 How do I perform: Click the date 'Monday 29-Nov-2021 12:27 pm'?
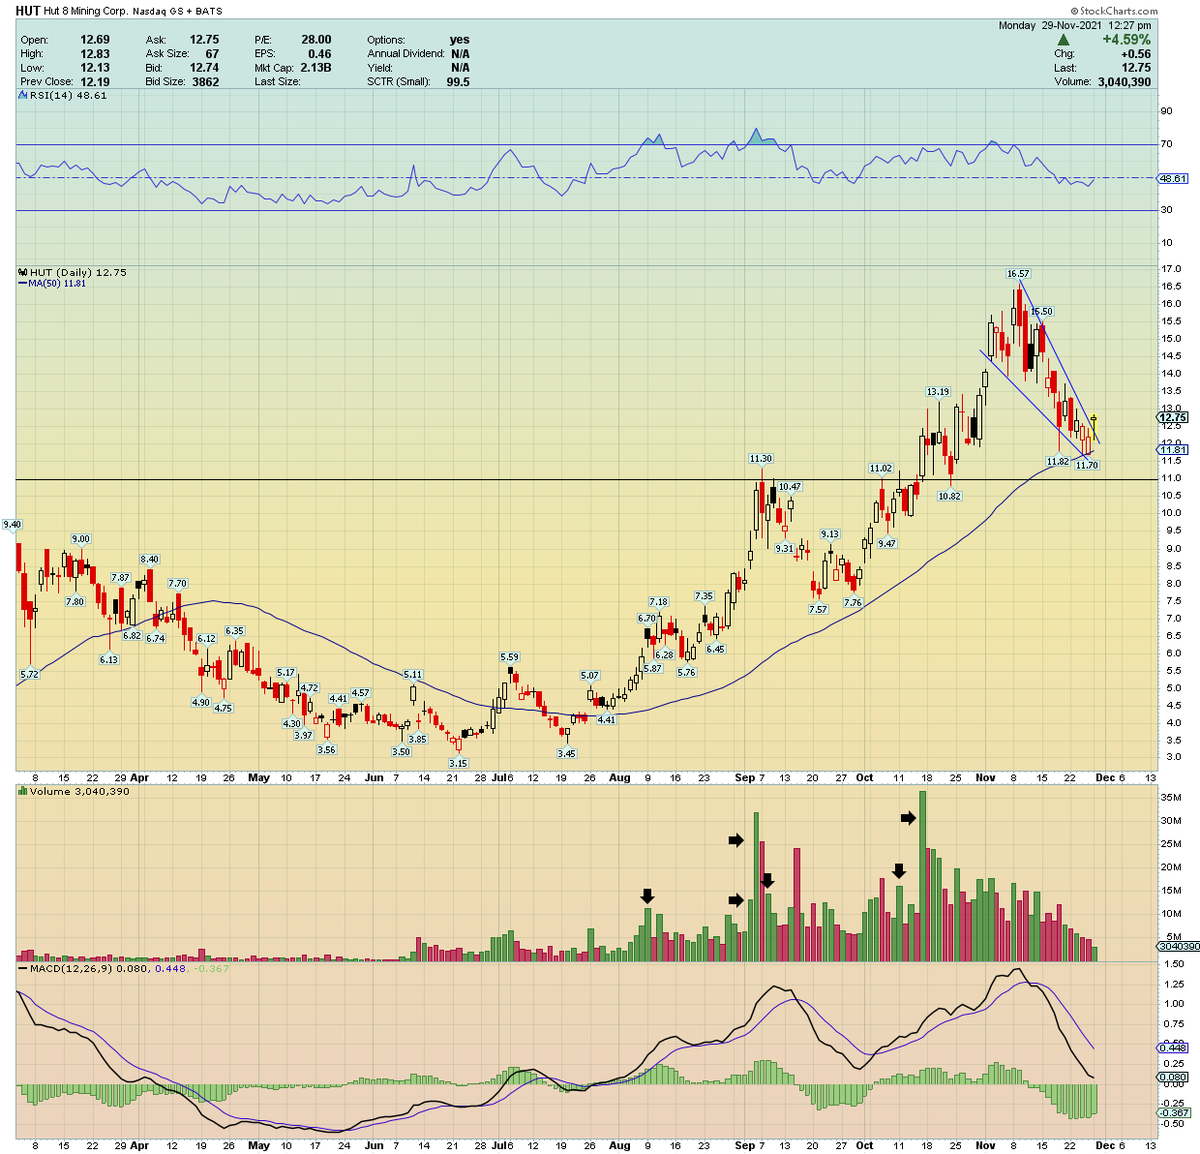point(1075,25)
